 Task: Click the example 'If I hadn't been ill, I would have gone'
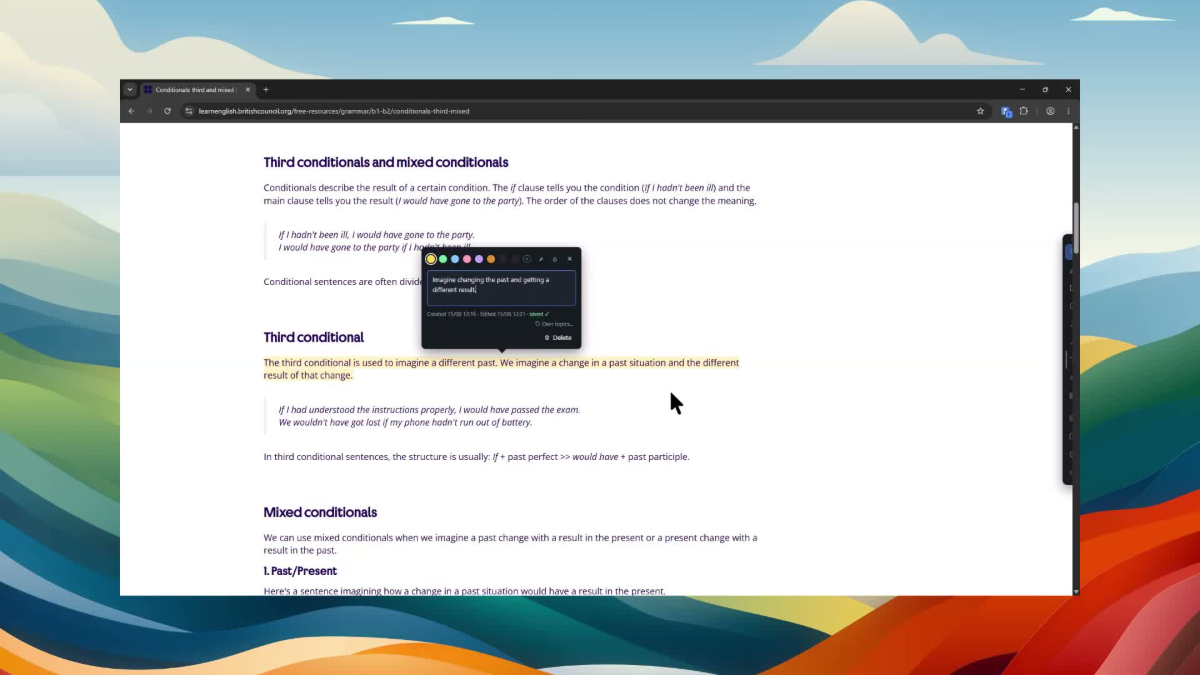[x=376, y=234]
